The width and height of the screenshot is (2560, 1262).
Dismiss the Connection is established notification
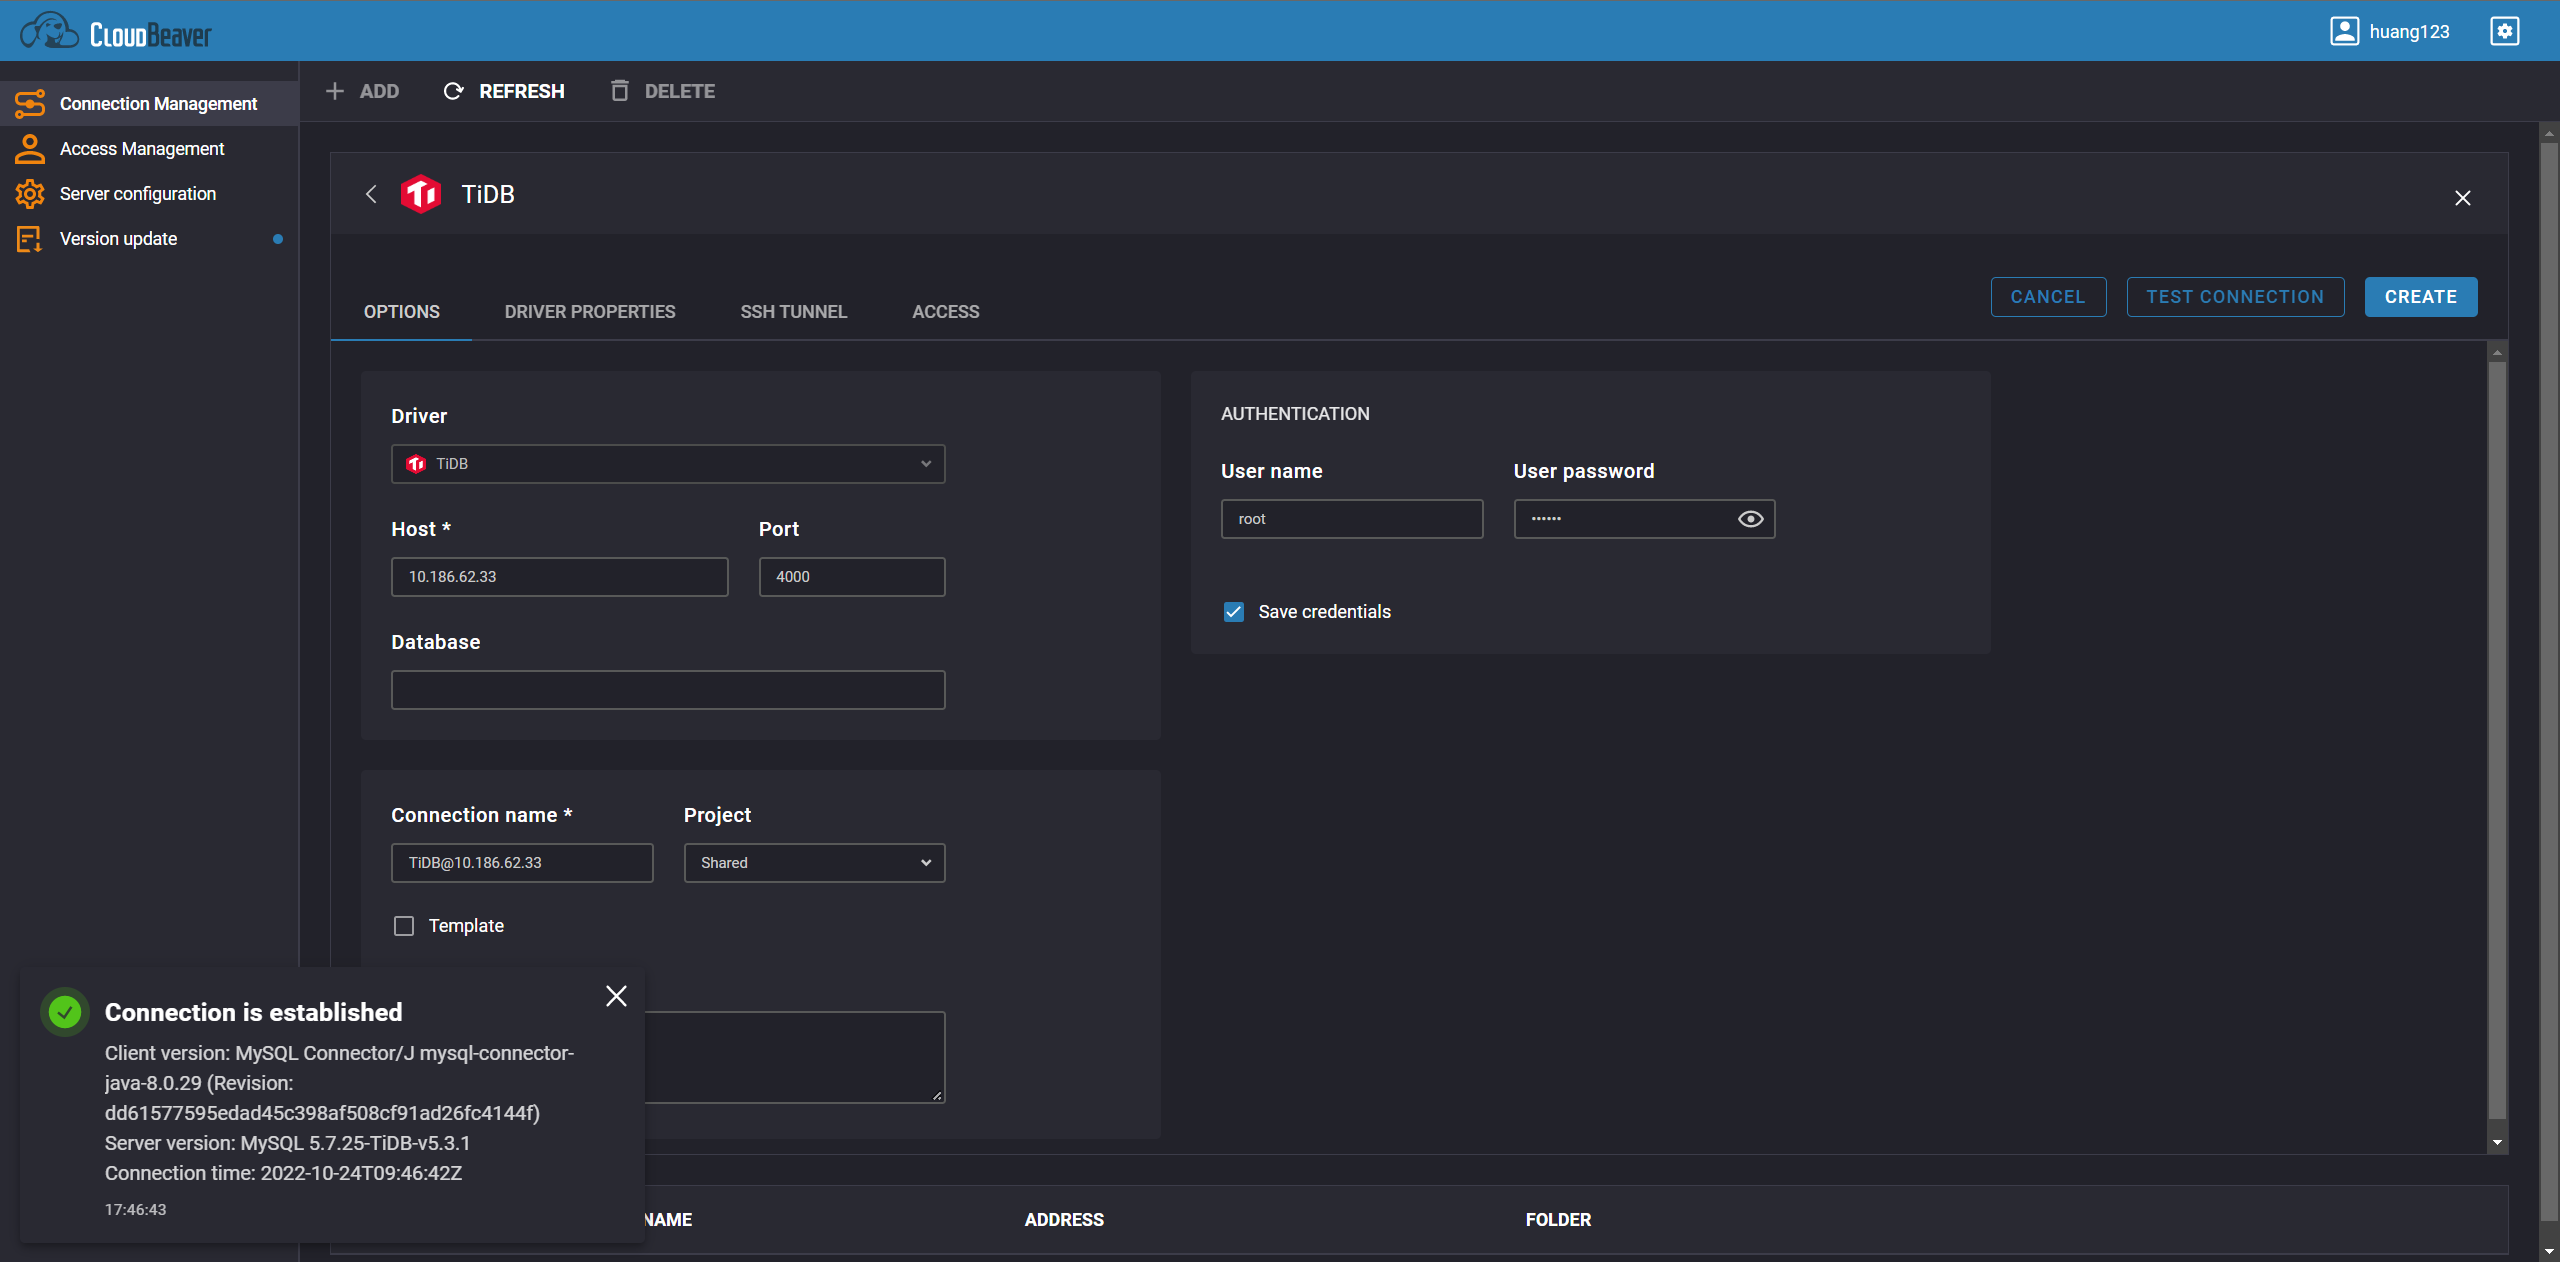click(616, 996)
